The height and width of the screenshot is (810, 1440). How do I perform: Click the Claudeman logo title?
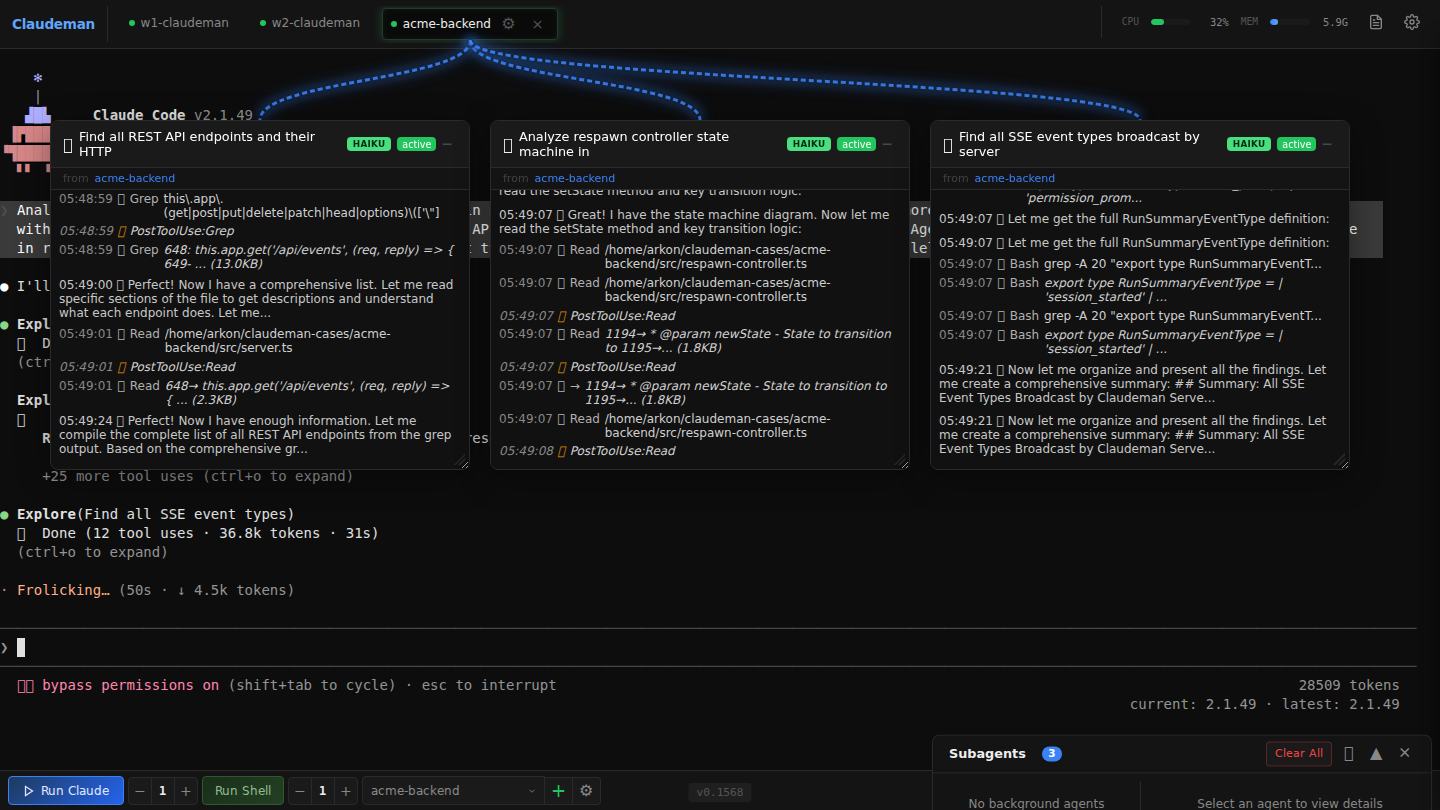54,24
